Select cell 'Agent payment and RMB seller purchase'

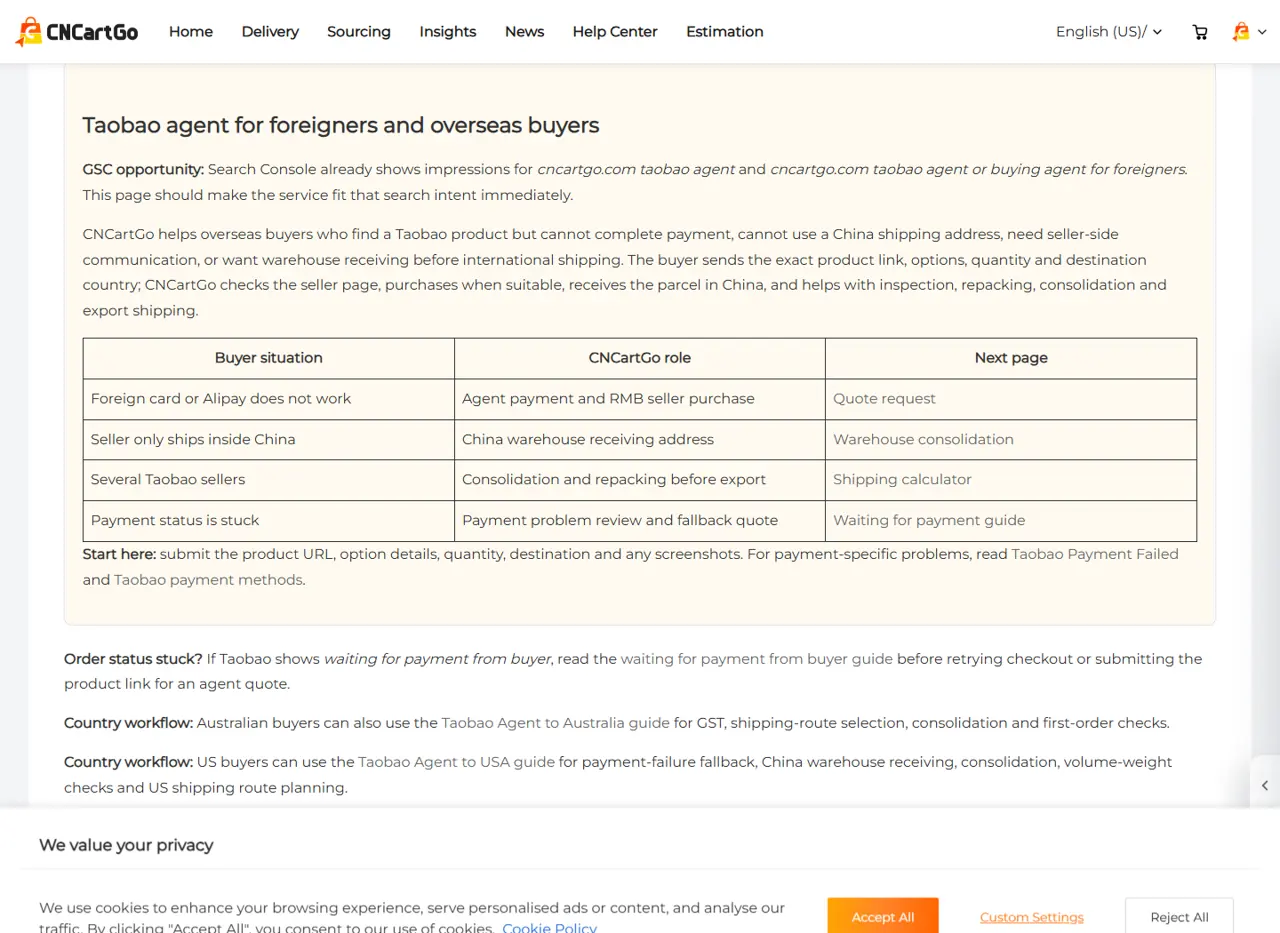pos(640,399)
